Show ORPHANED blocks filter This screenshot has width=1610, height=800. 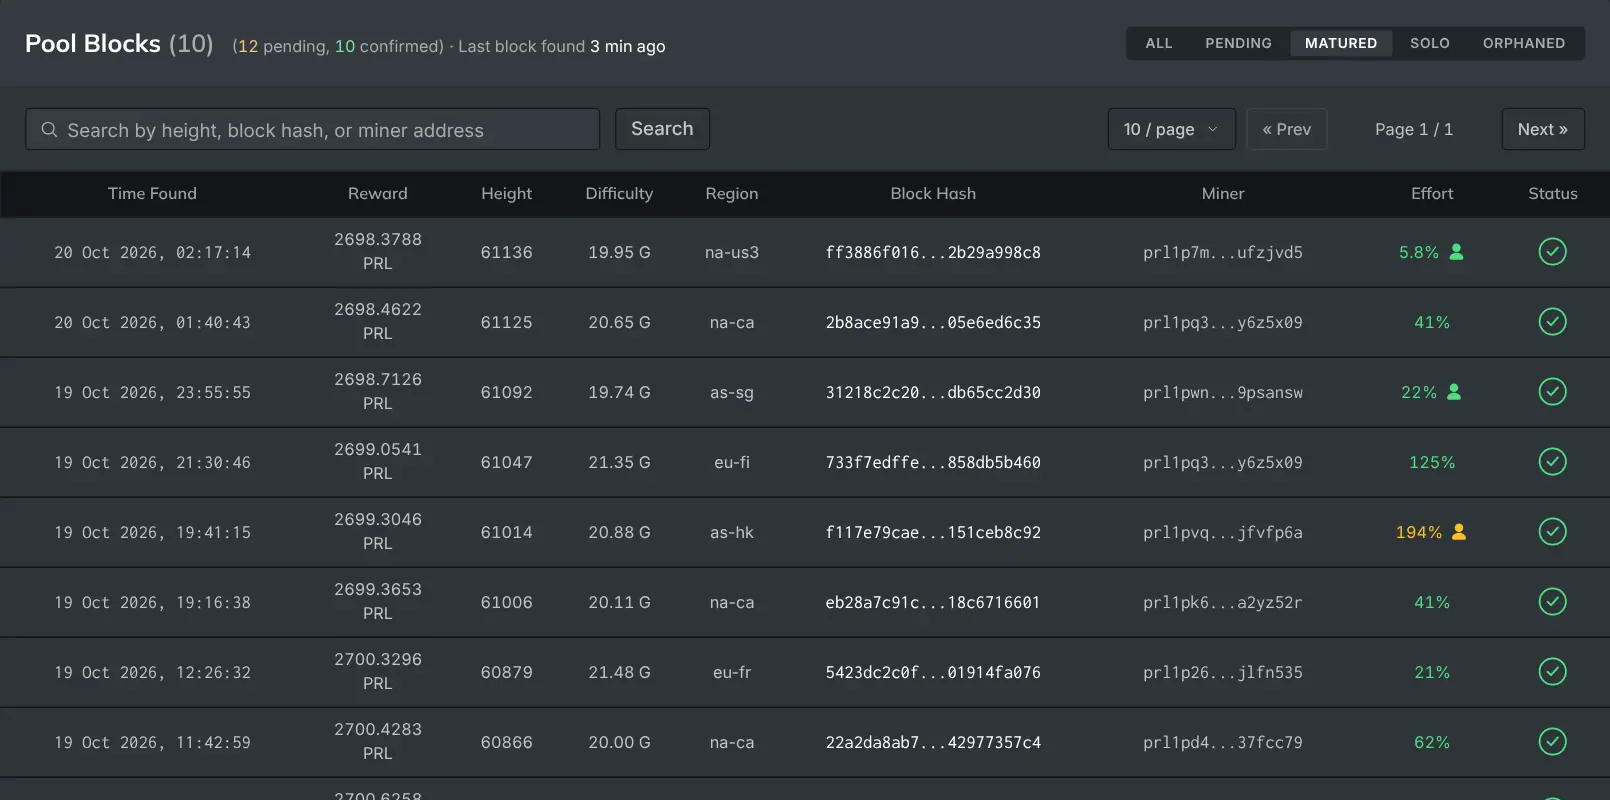[1524, 43]
